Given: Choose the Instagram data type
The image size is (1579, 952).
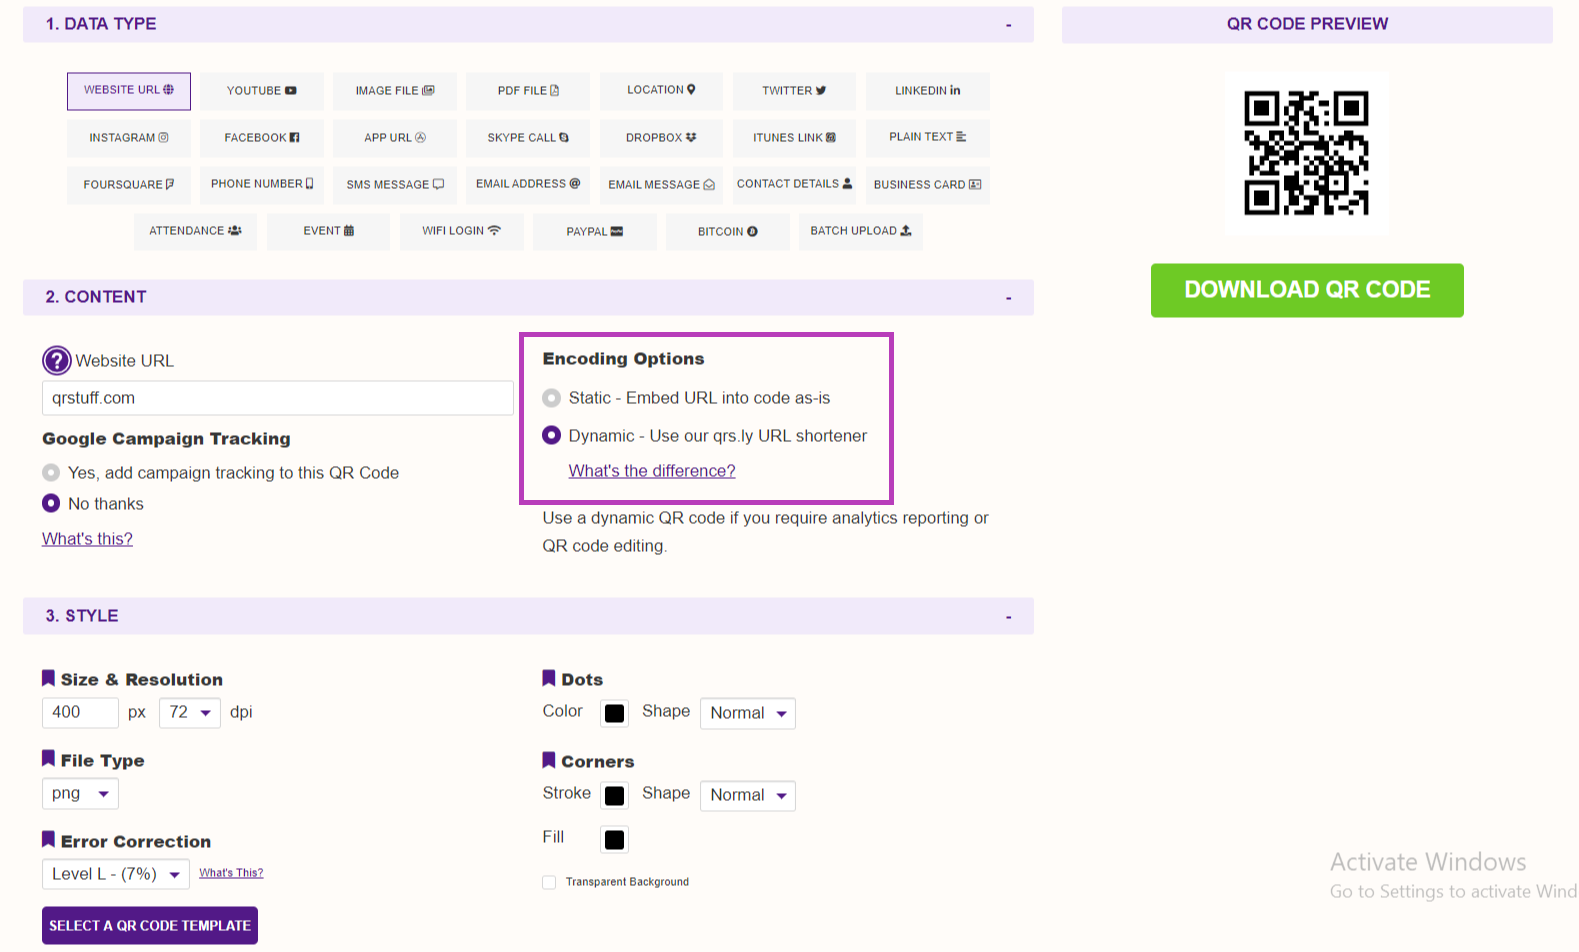Looking at the screenshot, I should [128, 138].
